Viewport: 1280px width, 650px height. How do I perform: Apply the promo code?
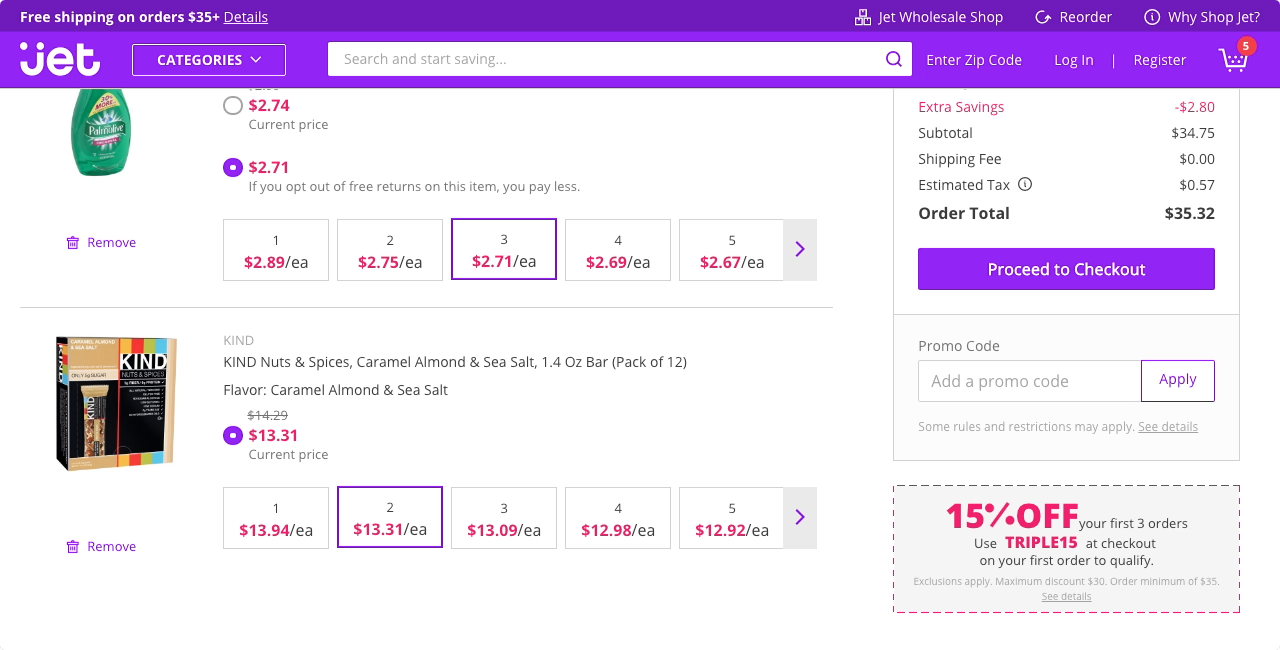(1178, 380)
